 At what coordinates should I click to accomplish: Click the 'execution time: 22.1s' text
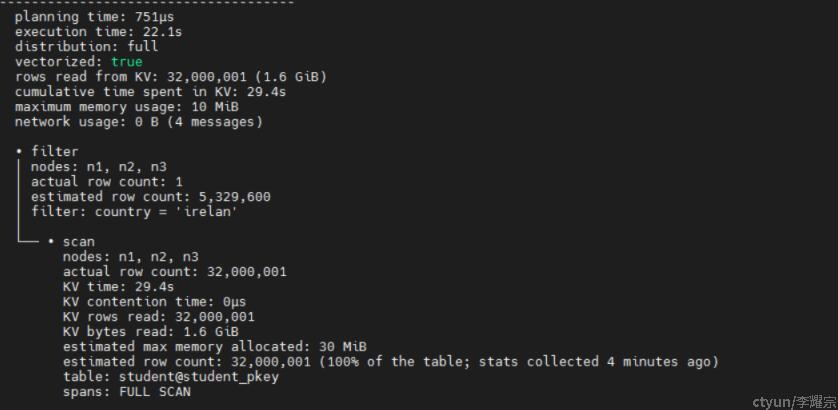(x=98, y=32)
